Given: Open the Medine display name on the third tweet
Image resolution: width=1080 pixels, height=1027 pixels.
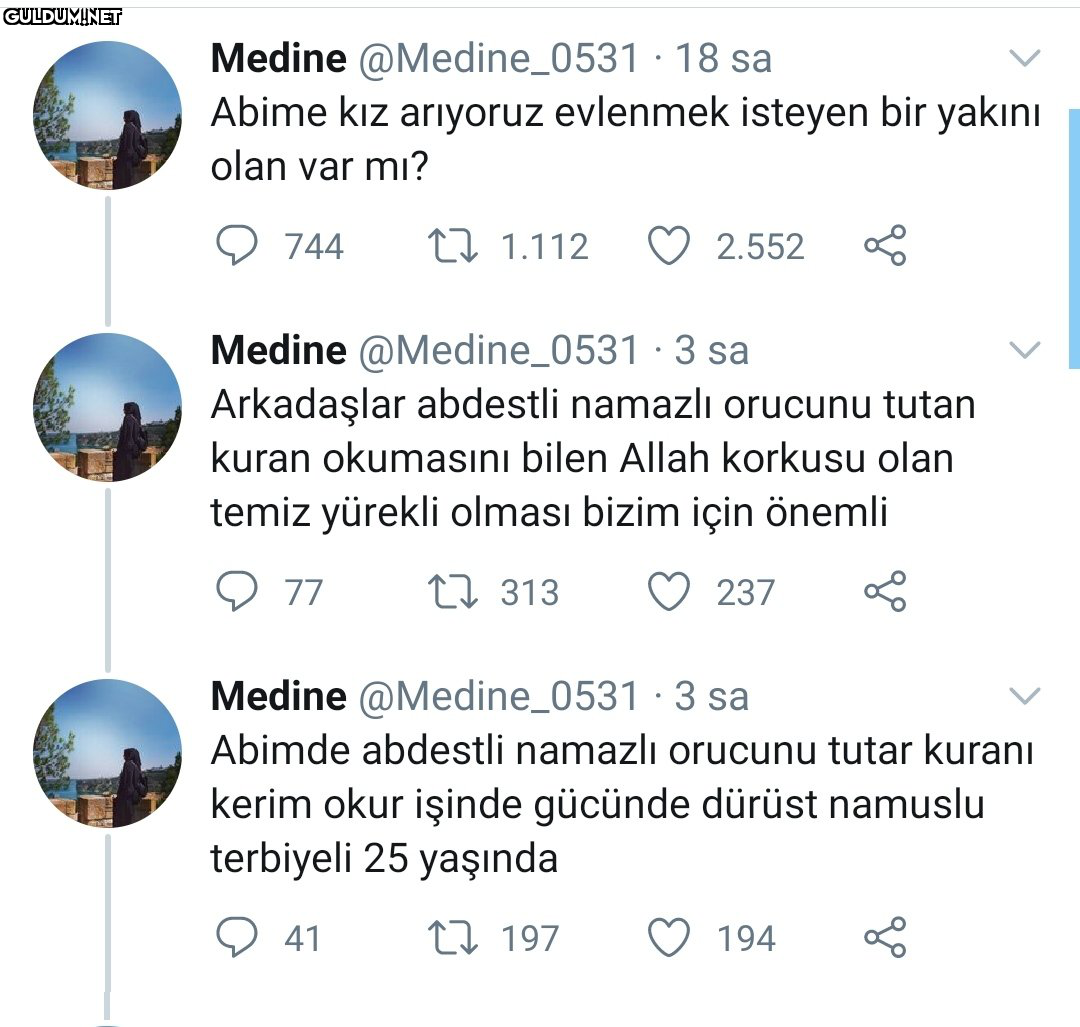Looking at the screenshot, I should 278,696.
